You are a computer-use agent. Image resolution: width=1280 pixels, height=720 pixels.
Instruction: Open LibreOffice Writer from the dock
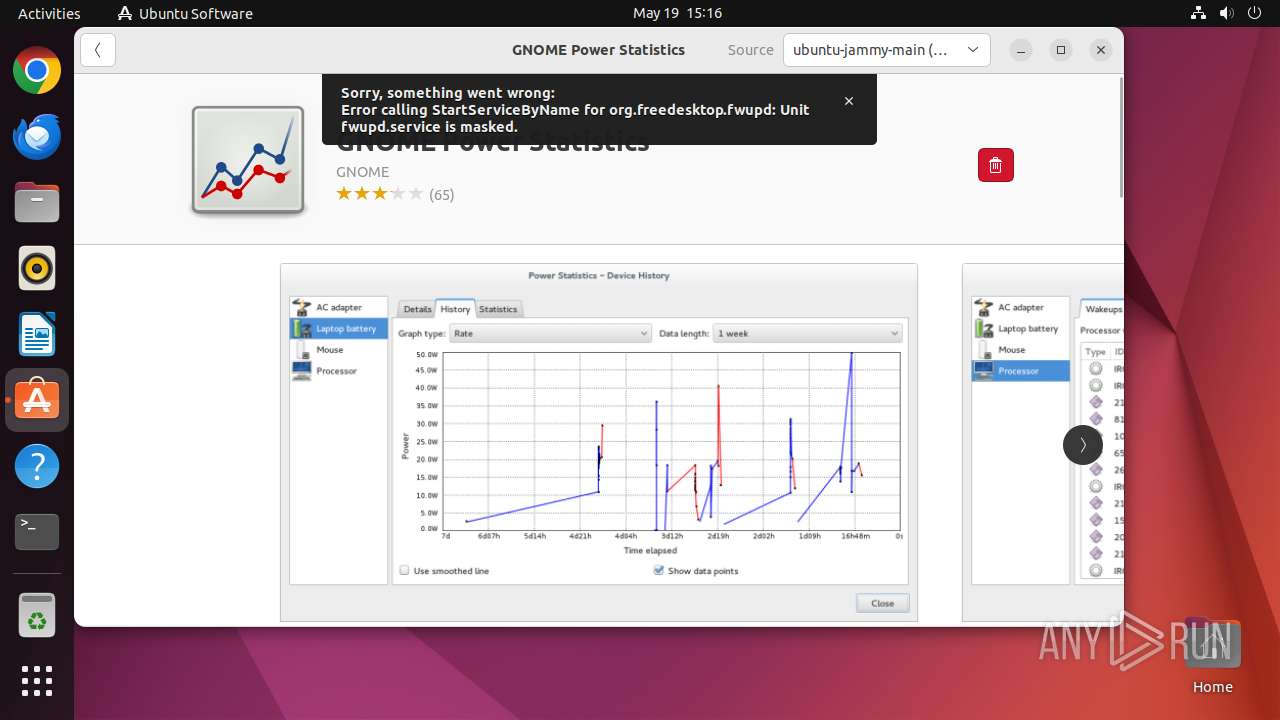[37, 334]
